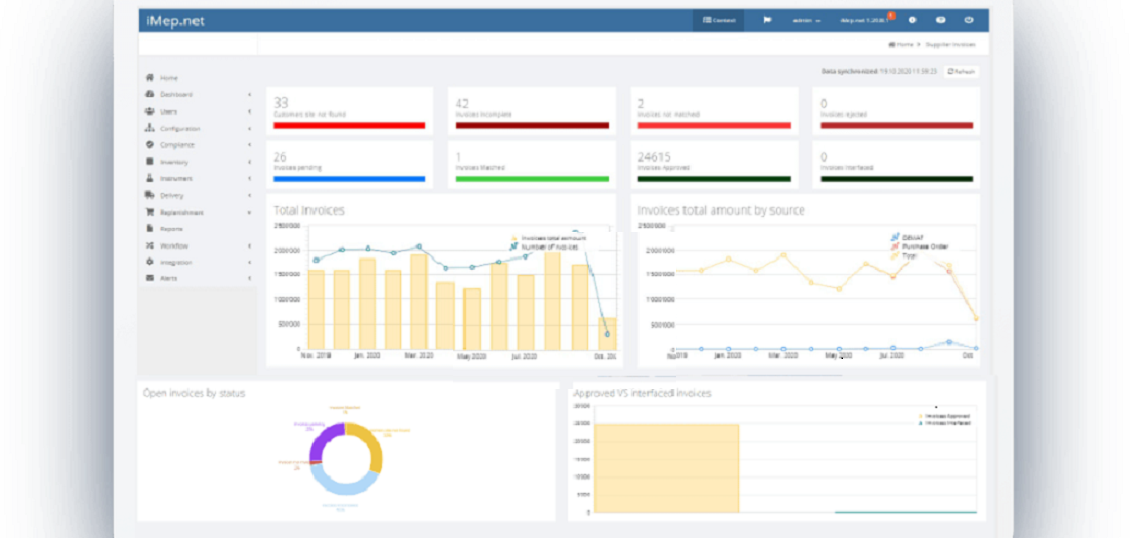Click the Open invoices by status title
Viewport: 1132px width, 538px height.
point(194,394)
